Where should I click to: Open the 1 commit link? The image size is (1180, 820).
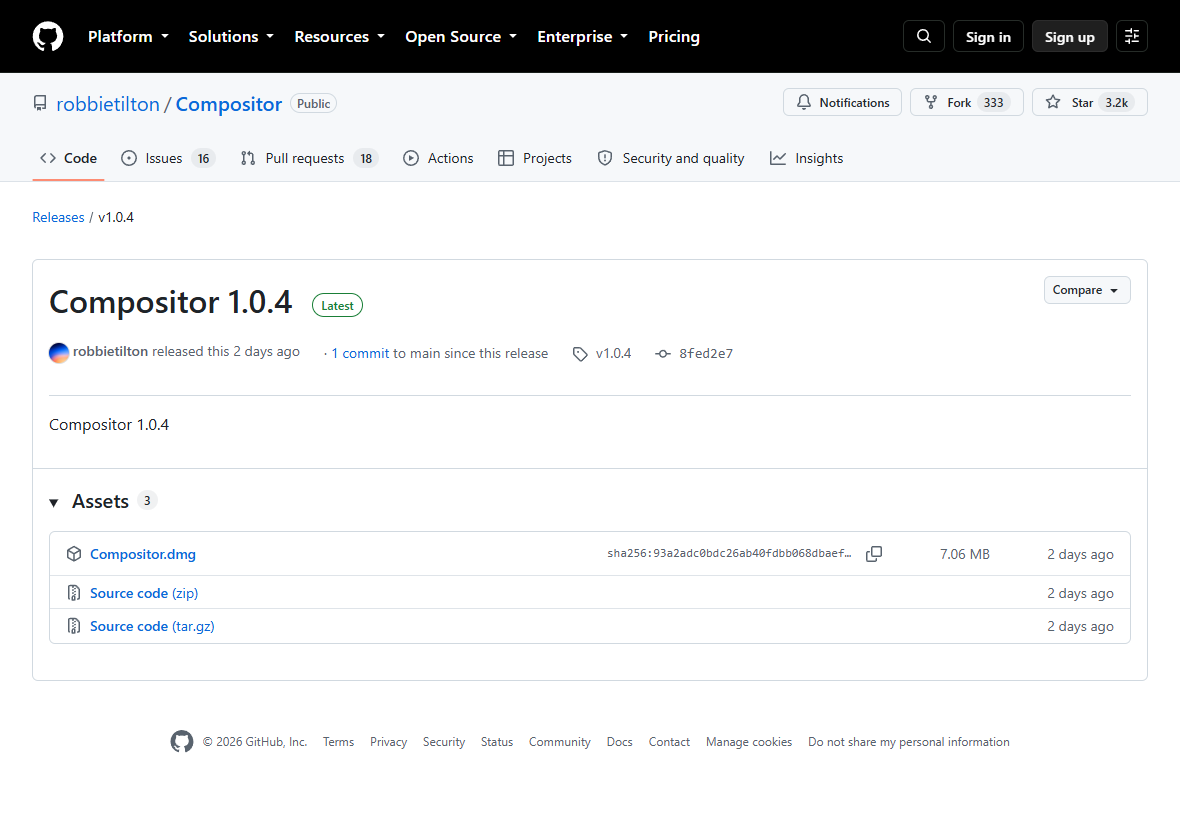pyautogui.click(x=360, y=354)
